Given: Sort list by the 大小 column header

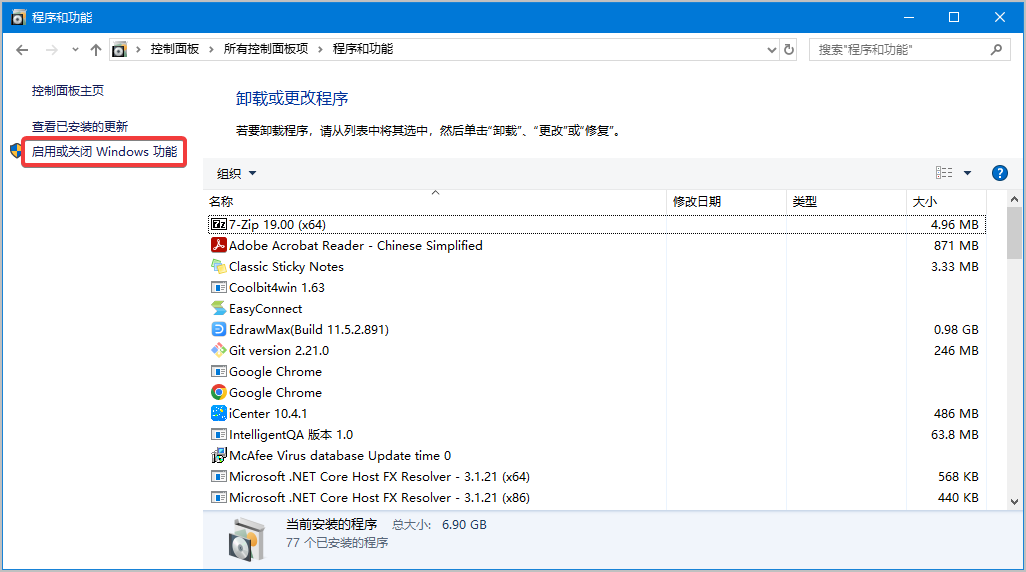Looking at the screenshot, I should point(925,201).
